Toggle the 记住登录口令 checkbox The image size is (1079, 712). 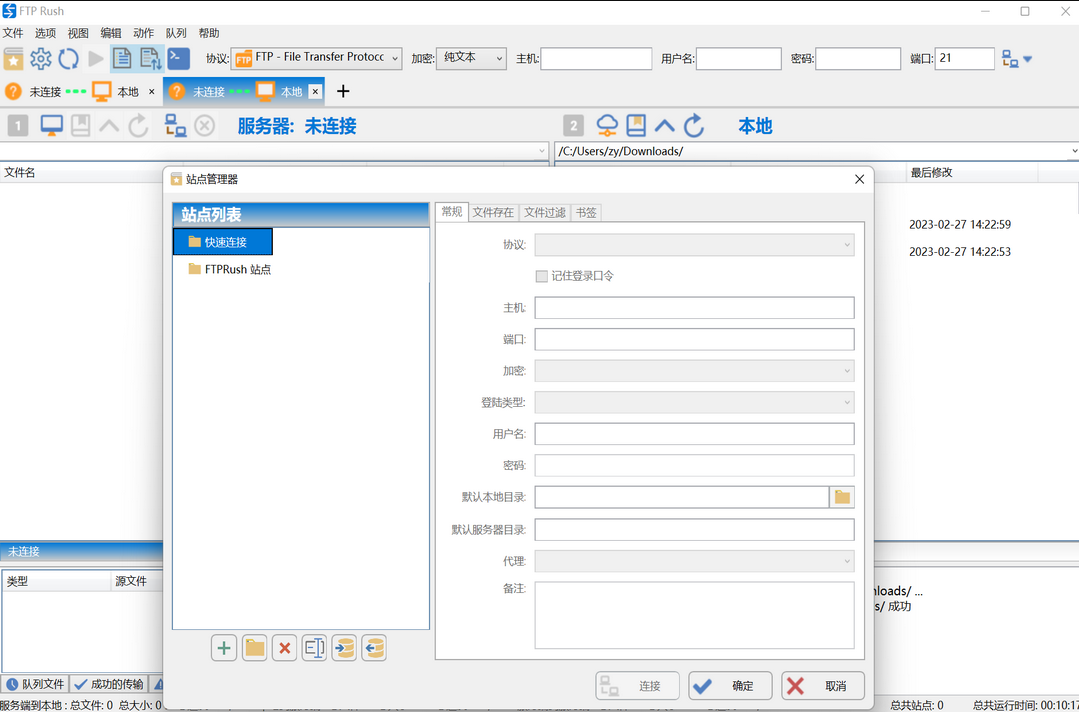click(542, 276)
